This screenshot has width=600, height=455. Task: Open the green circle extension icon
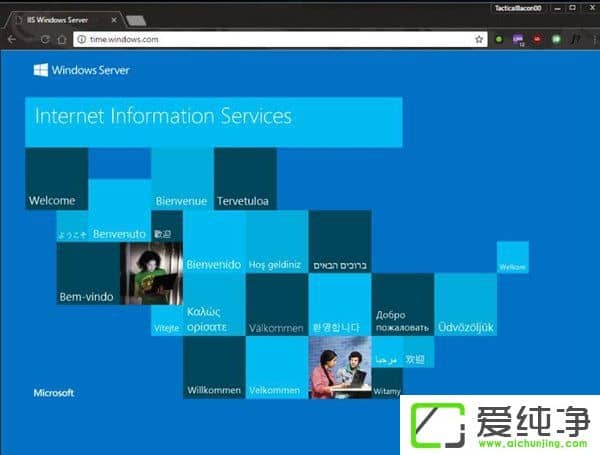pos(499,39)
